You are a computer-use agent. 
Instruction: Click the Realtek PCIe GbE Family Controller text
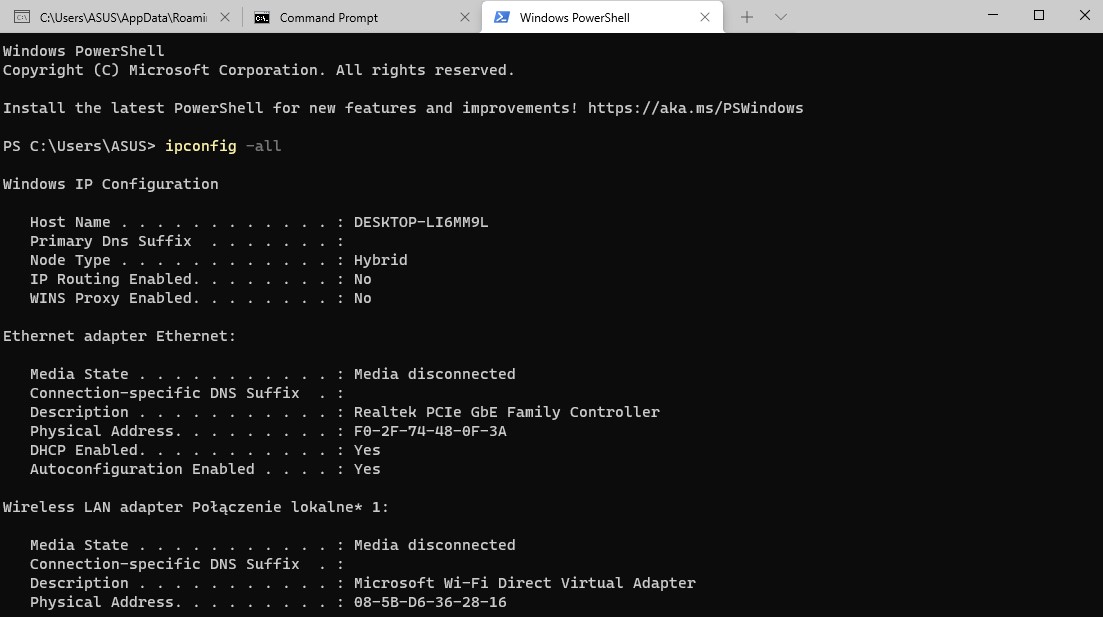[506, 412]
